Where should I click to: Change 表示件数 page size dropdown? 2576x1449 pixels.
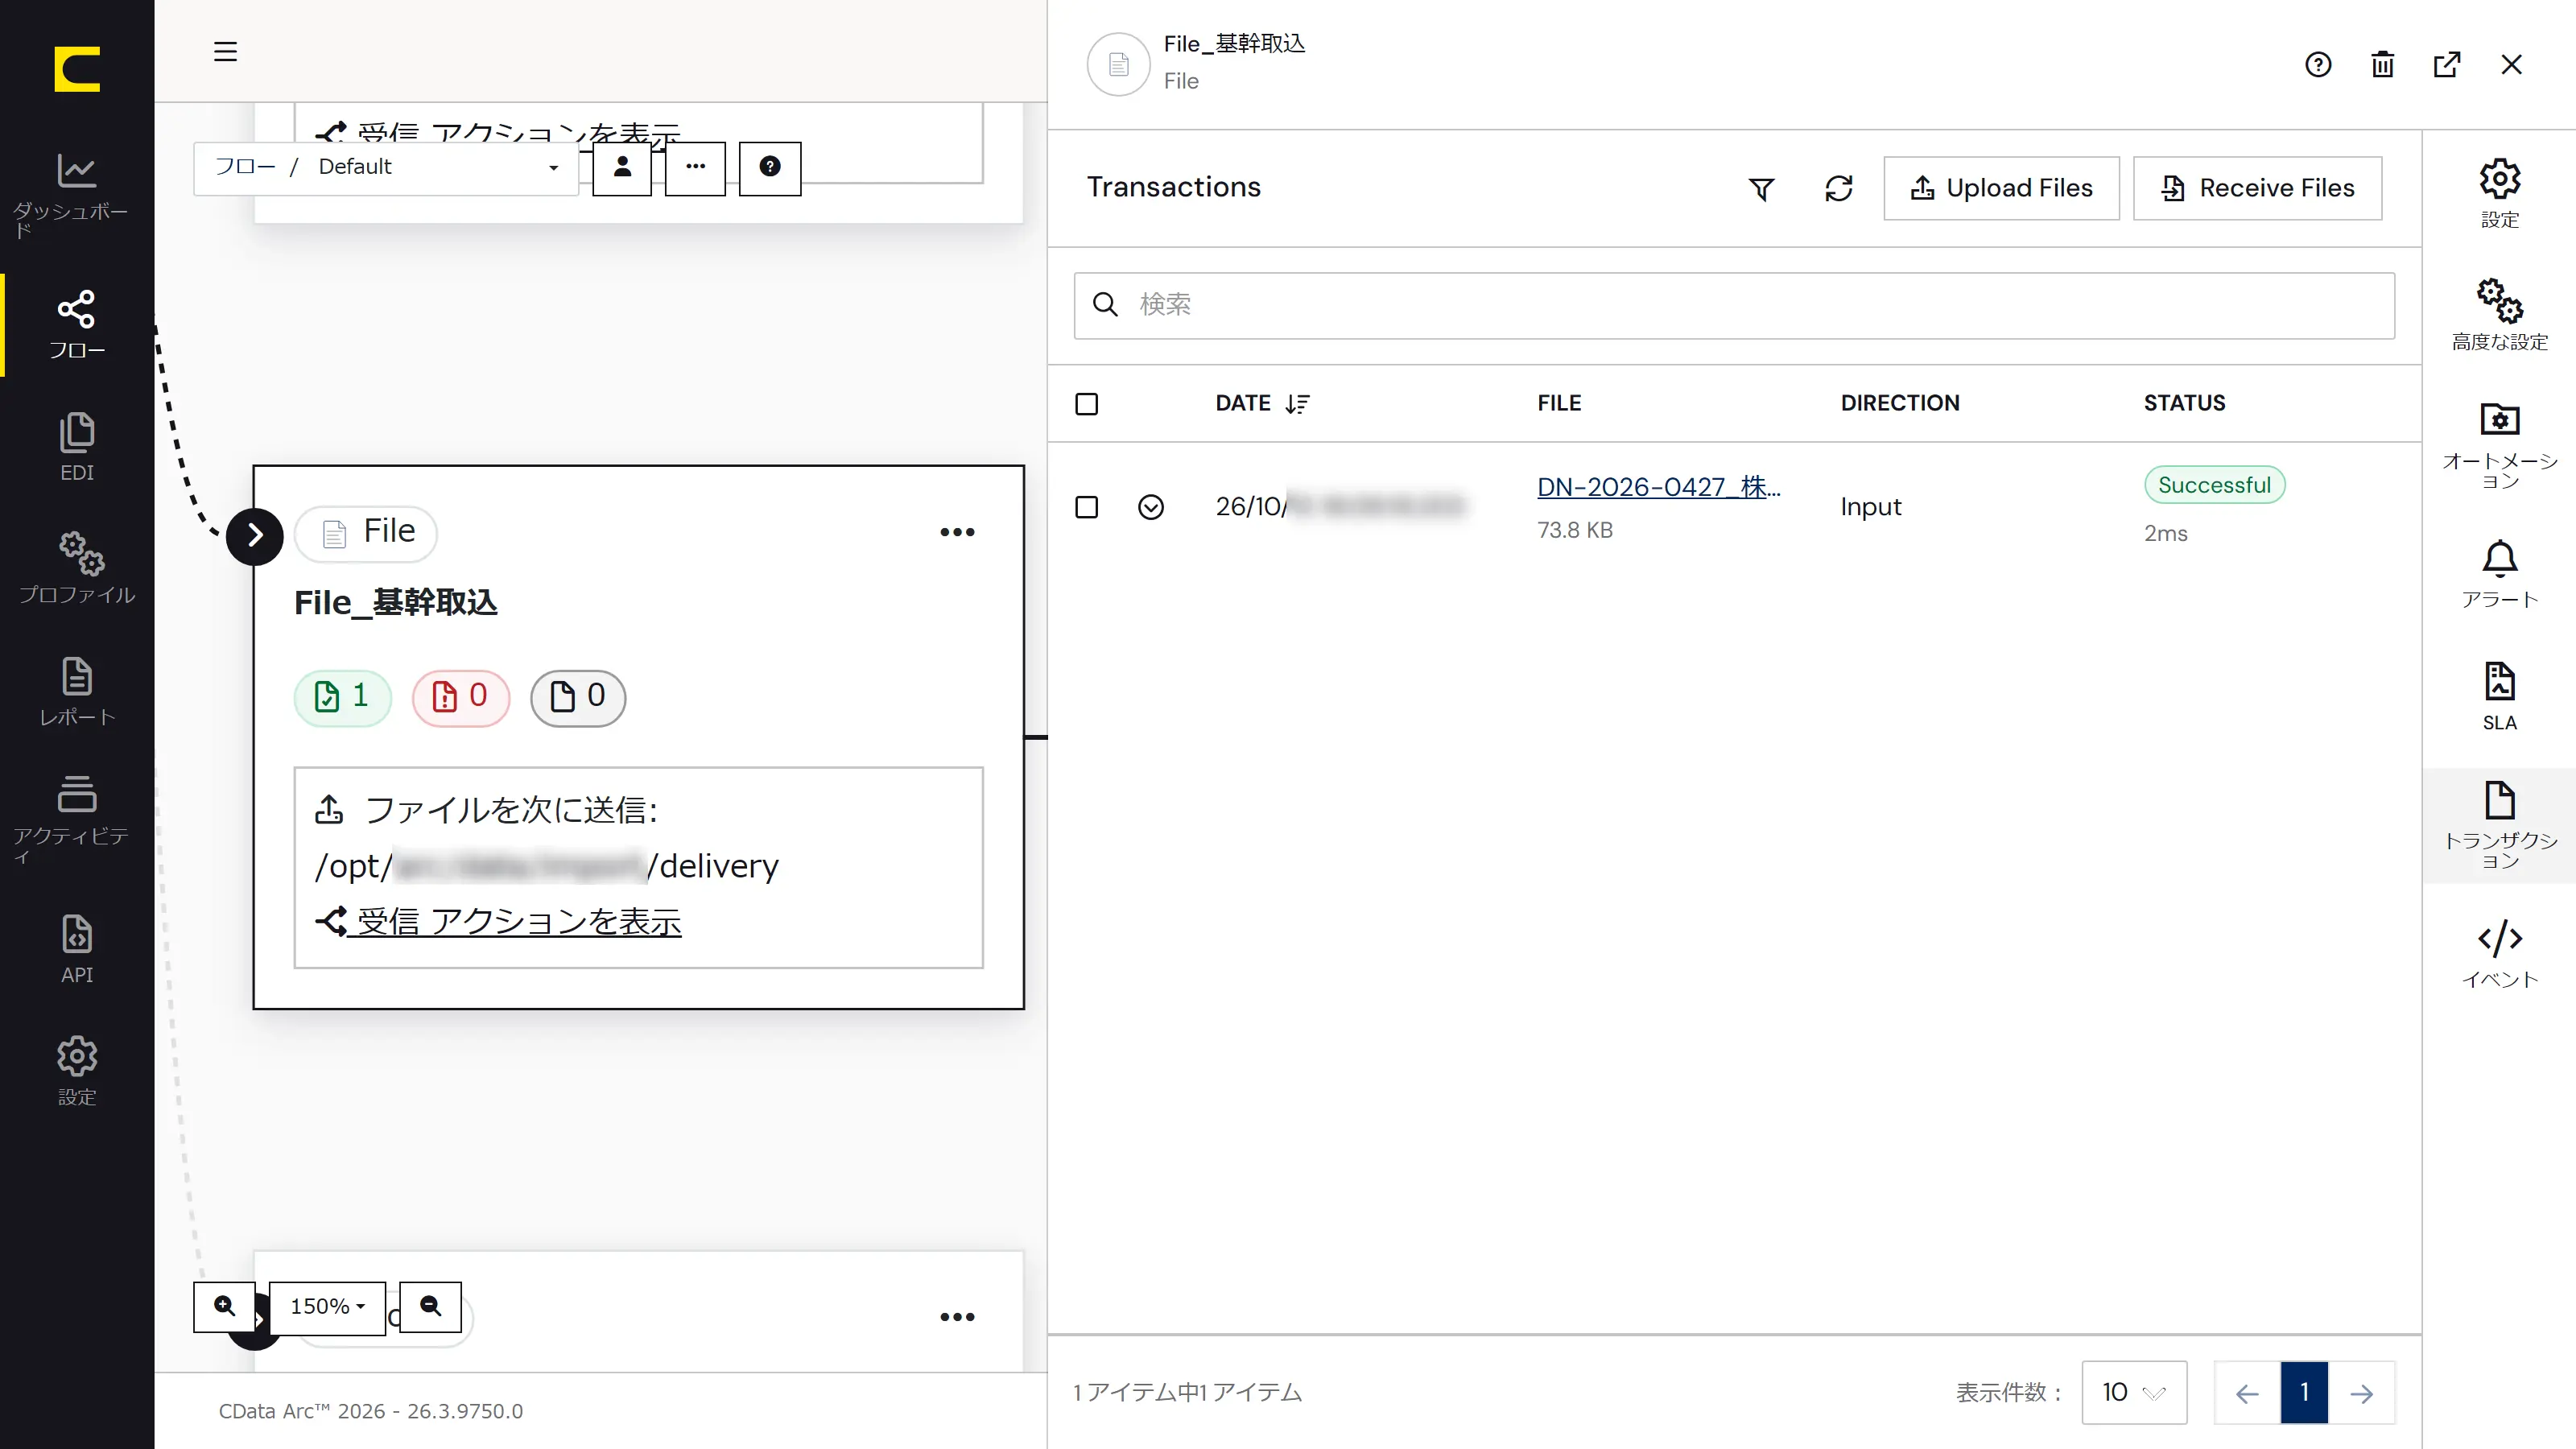point(2134,1392)
